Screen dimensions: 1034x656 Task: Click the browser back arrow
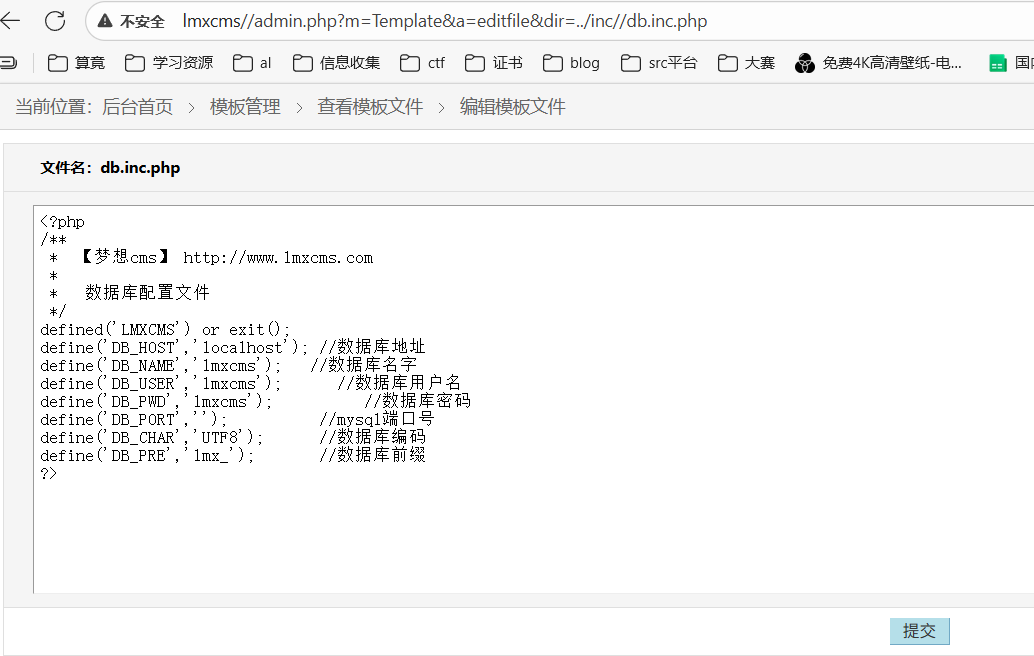[11, 21]
